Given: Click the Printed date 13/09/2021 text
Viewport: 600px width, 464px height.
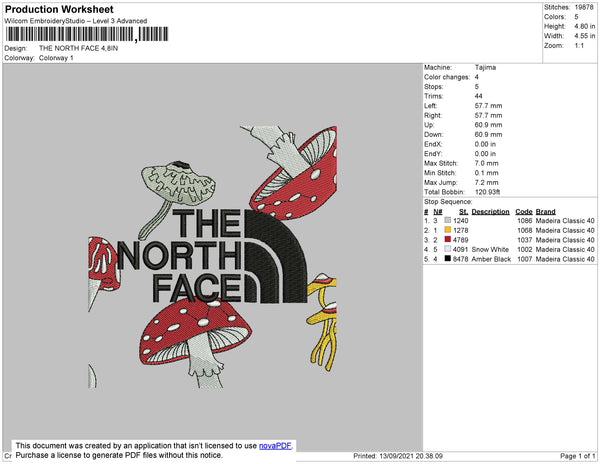Looking at the screenshot, I should [398, 456].
